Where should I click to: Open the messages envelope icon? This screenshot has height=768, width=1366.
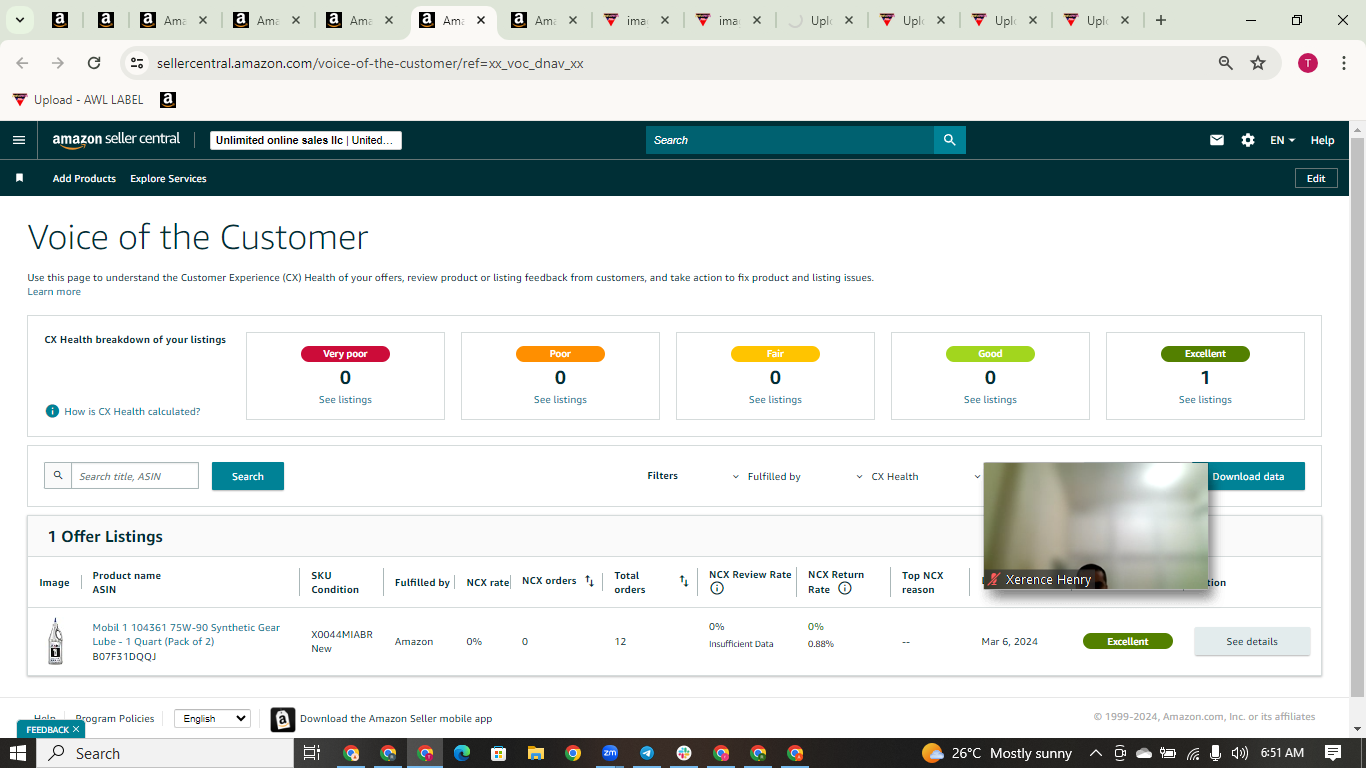[1217, 140]
